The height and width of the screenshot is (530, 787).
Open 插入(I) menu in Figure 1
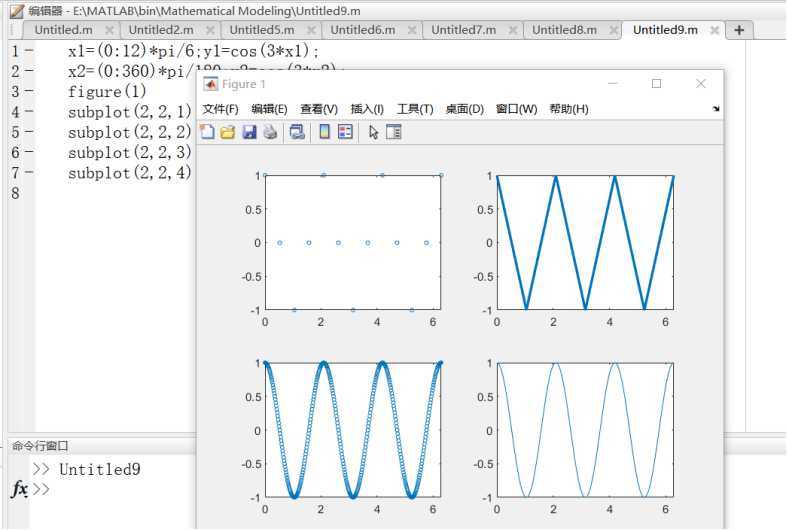point(367,109)
